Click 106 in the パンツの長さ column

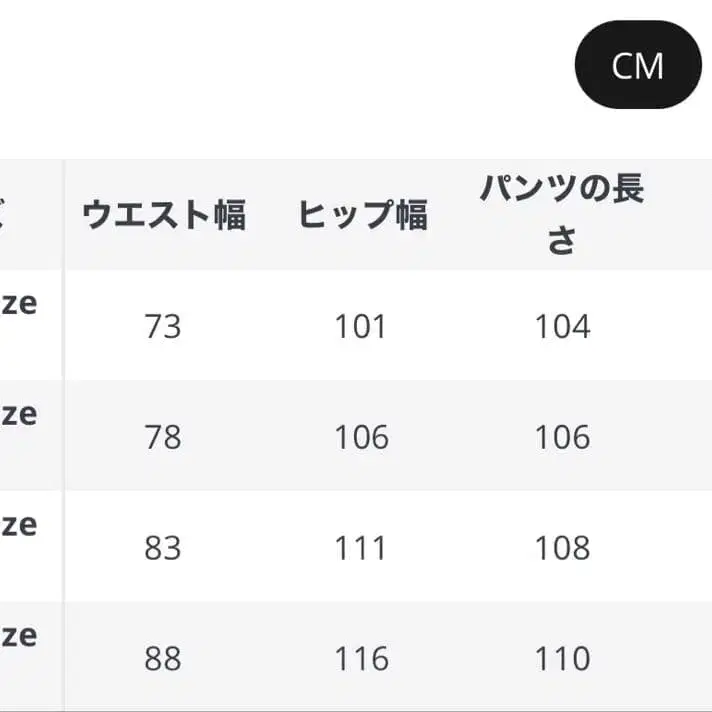562,437
